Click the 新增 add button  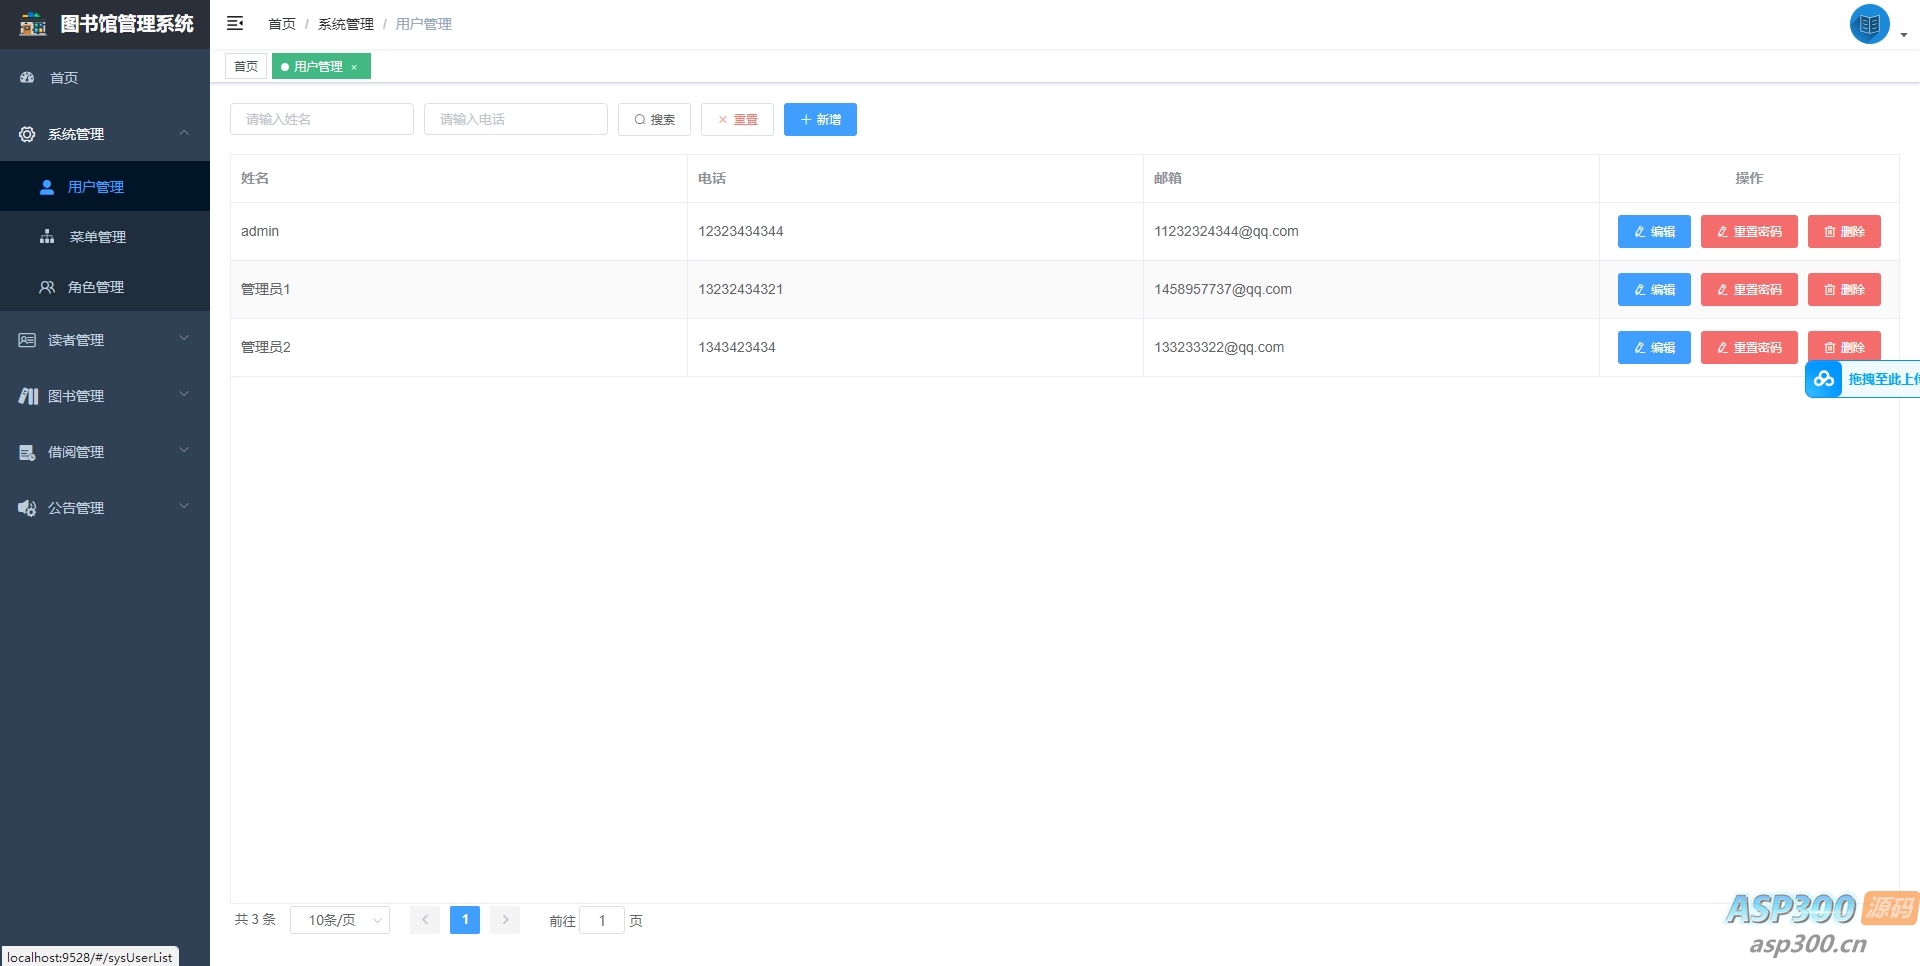tap(820, 119)
